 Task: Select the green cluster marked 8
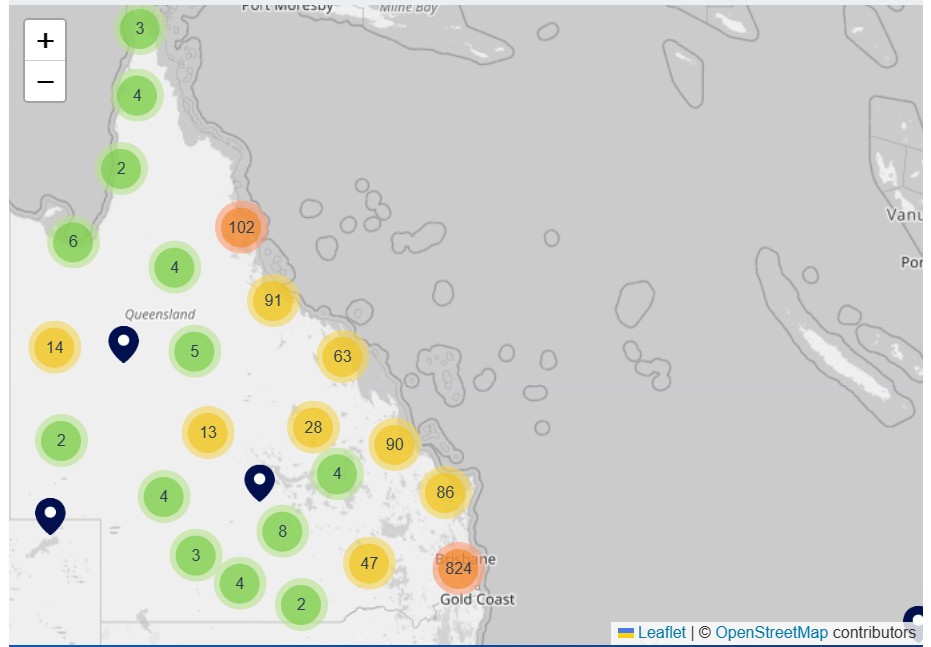(x=283, y=531)
